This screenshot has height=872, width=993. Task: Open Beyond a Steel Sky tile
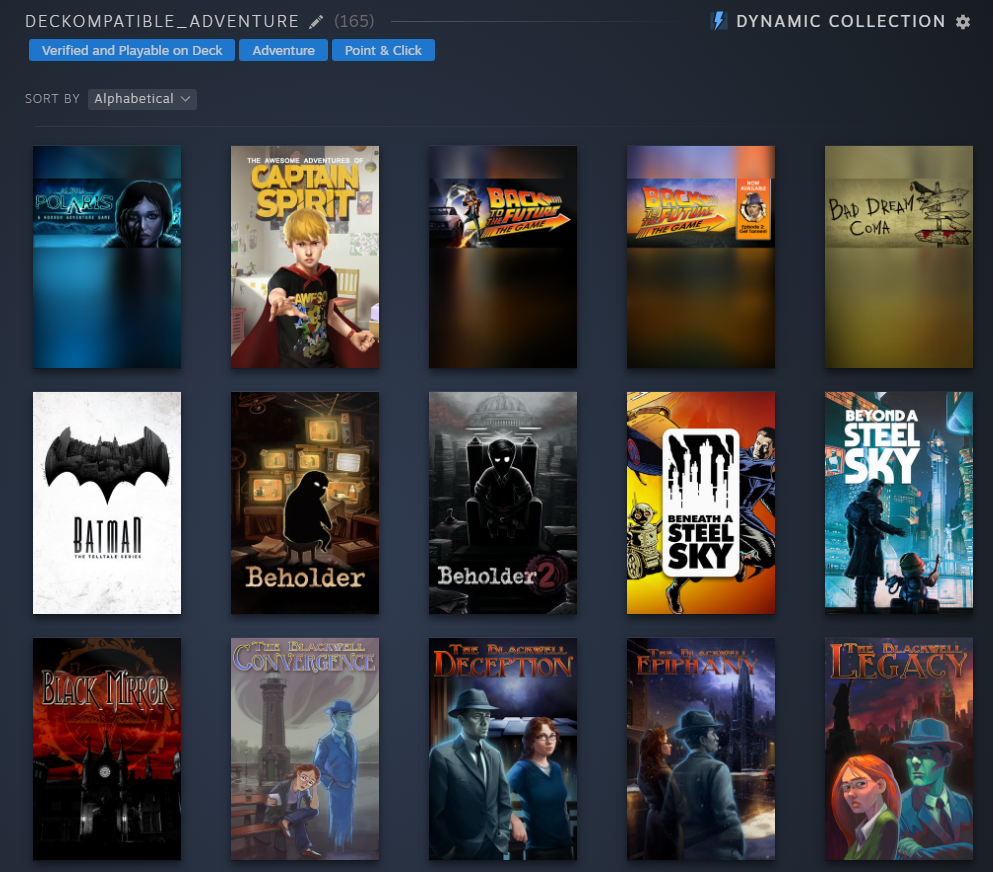899,503
